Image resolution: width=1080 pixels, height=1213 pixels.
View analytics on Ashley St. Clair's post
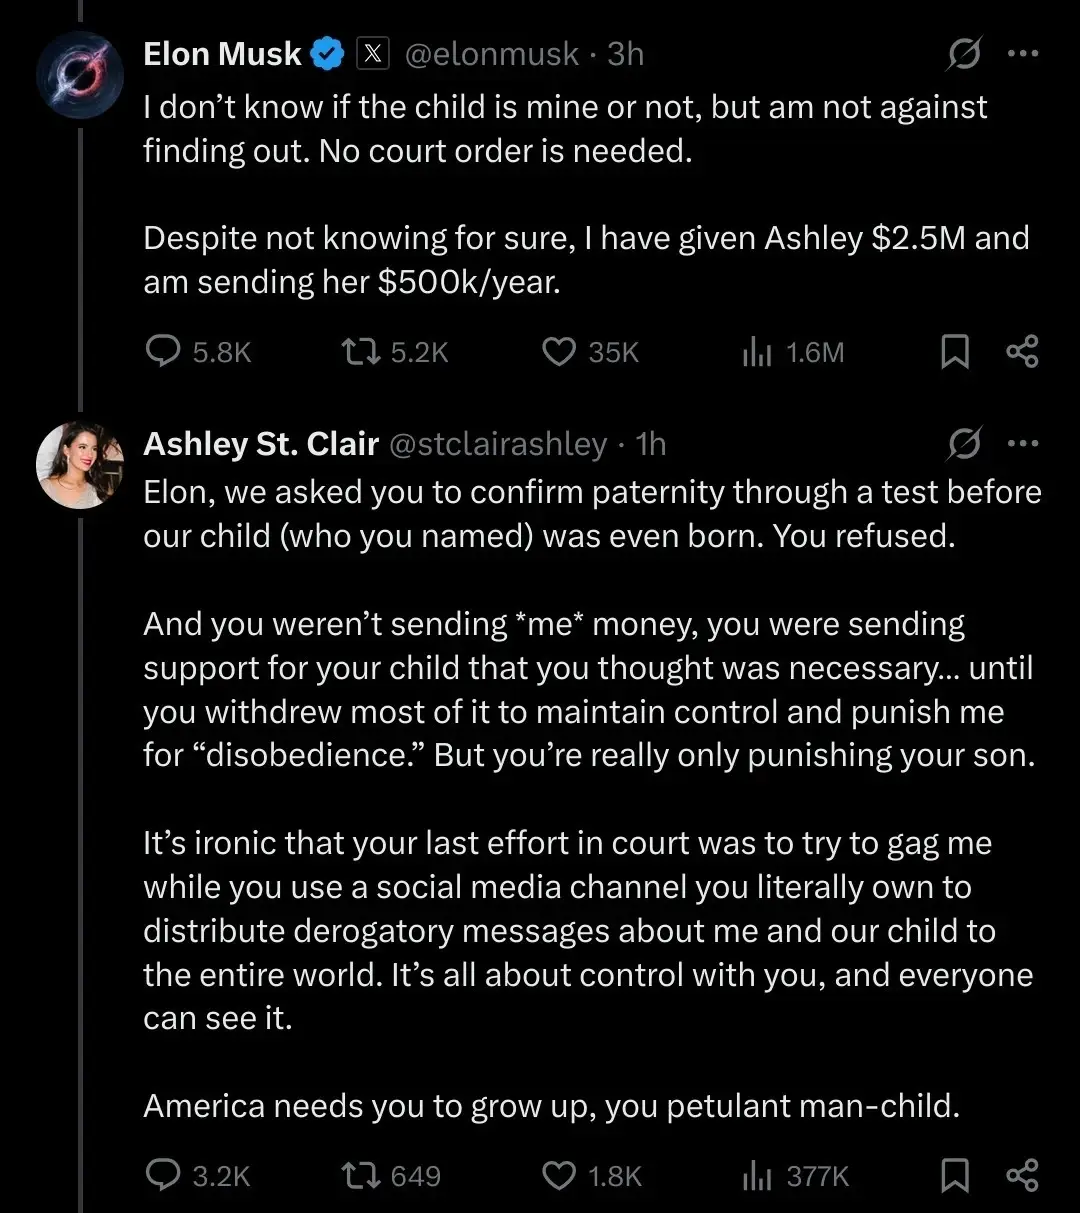[x=757, y=1176]
